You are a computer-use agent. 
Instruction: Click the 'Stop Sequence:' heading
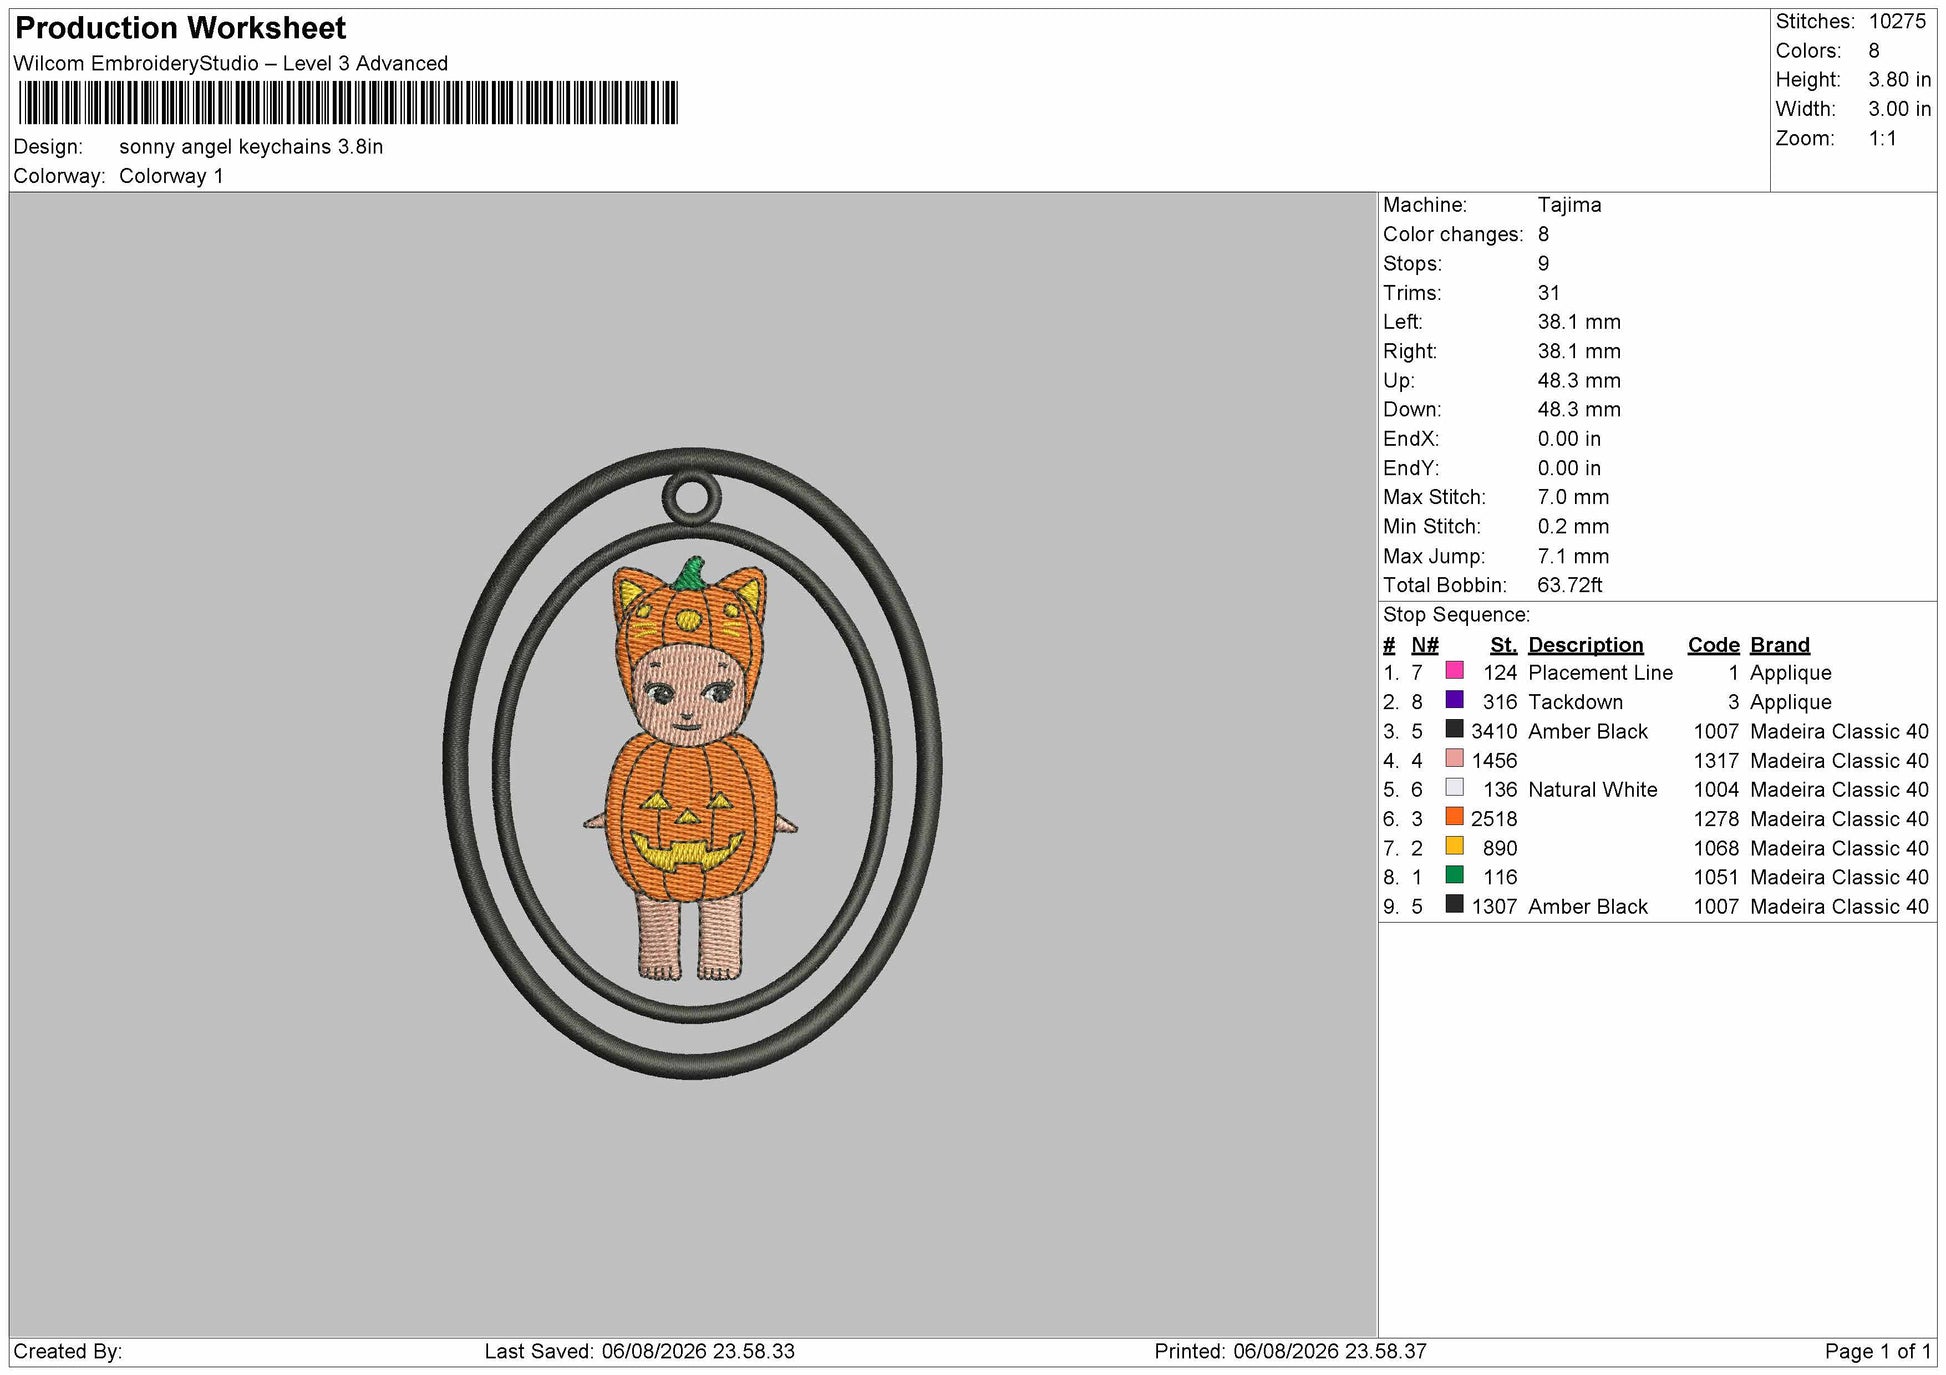click(x=1456, y=615)
